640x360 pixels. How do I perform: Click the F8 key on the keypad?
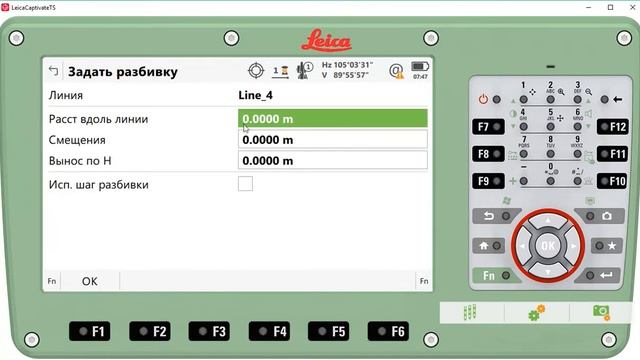tap(488, 154)
